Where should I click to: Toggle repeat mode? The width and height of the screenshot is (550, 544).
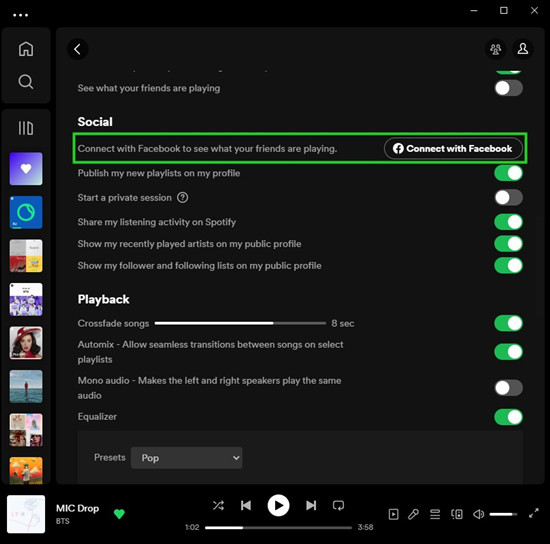pyautogui.click(x=338, y=505)
